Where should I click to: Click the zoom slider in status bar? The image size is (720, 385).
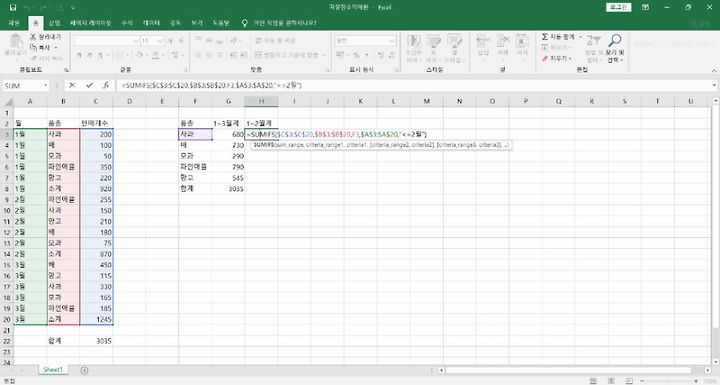[668, 381]
